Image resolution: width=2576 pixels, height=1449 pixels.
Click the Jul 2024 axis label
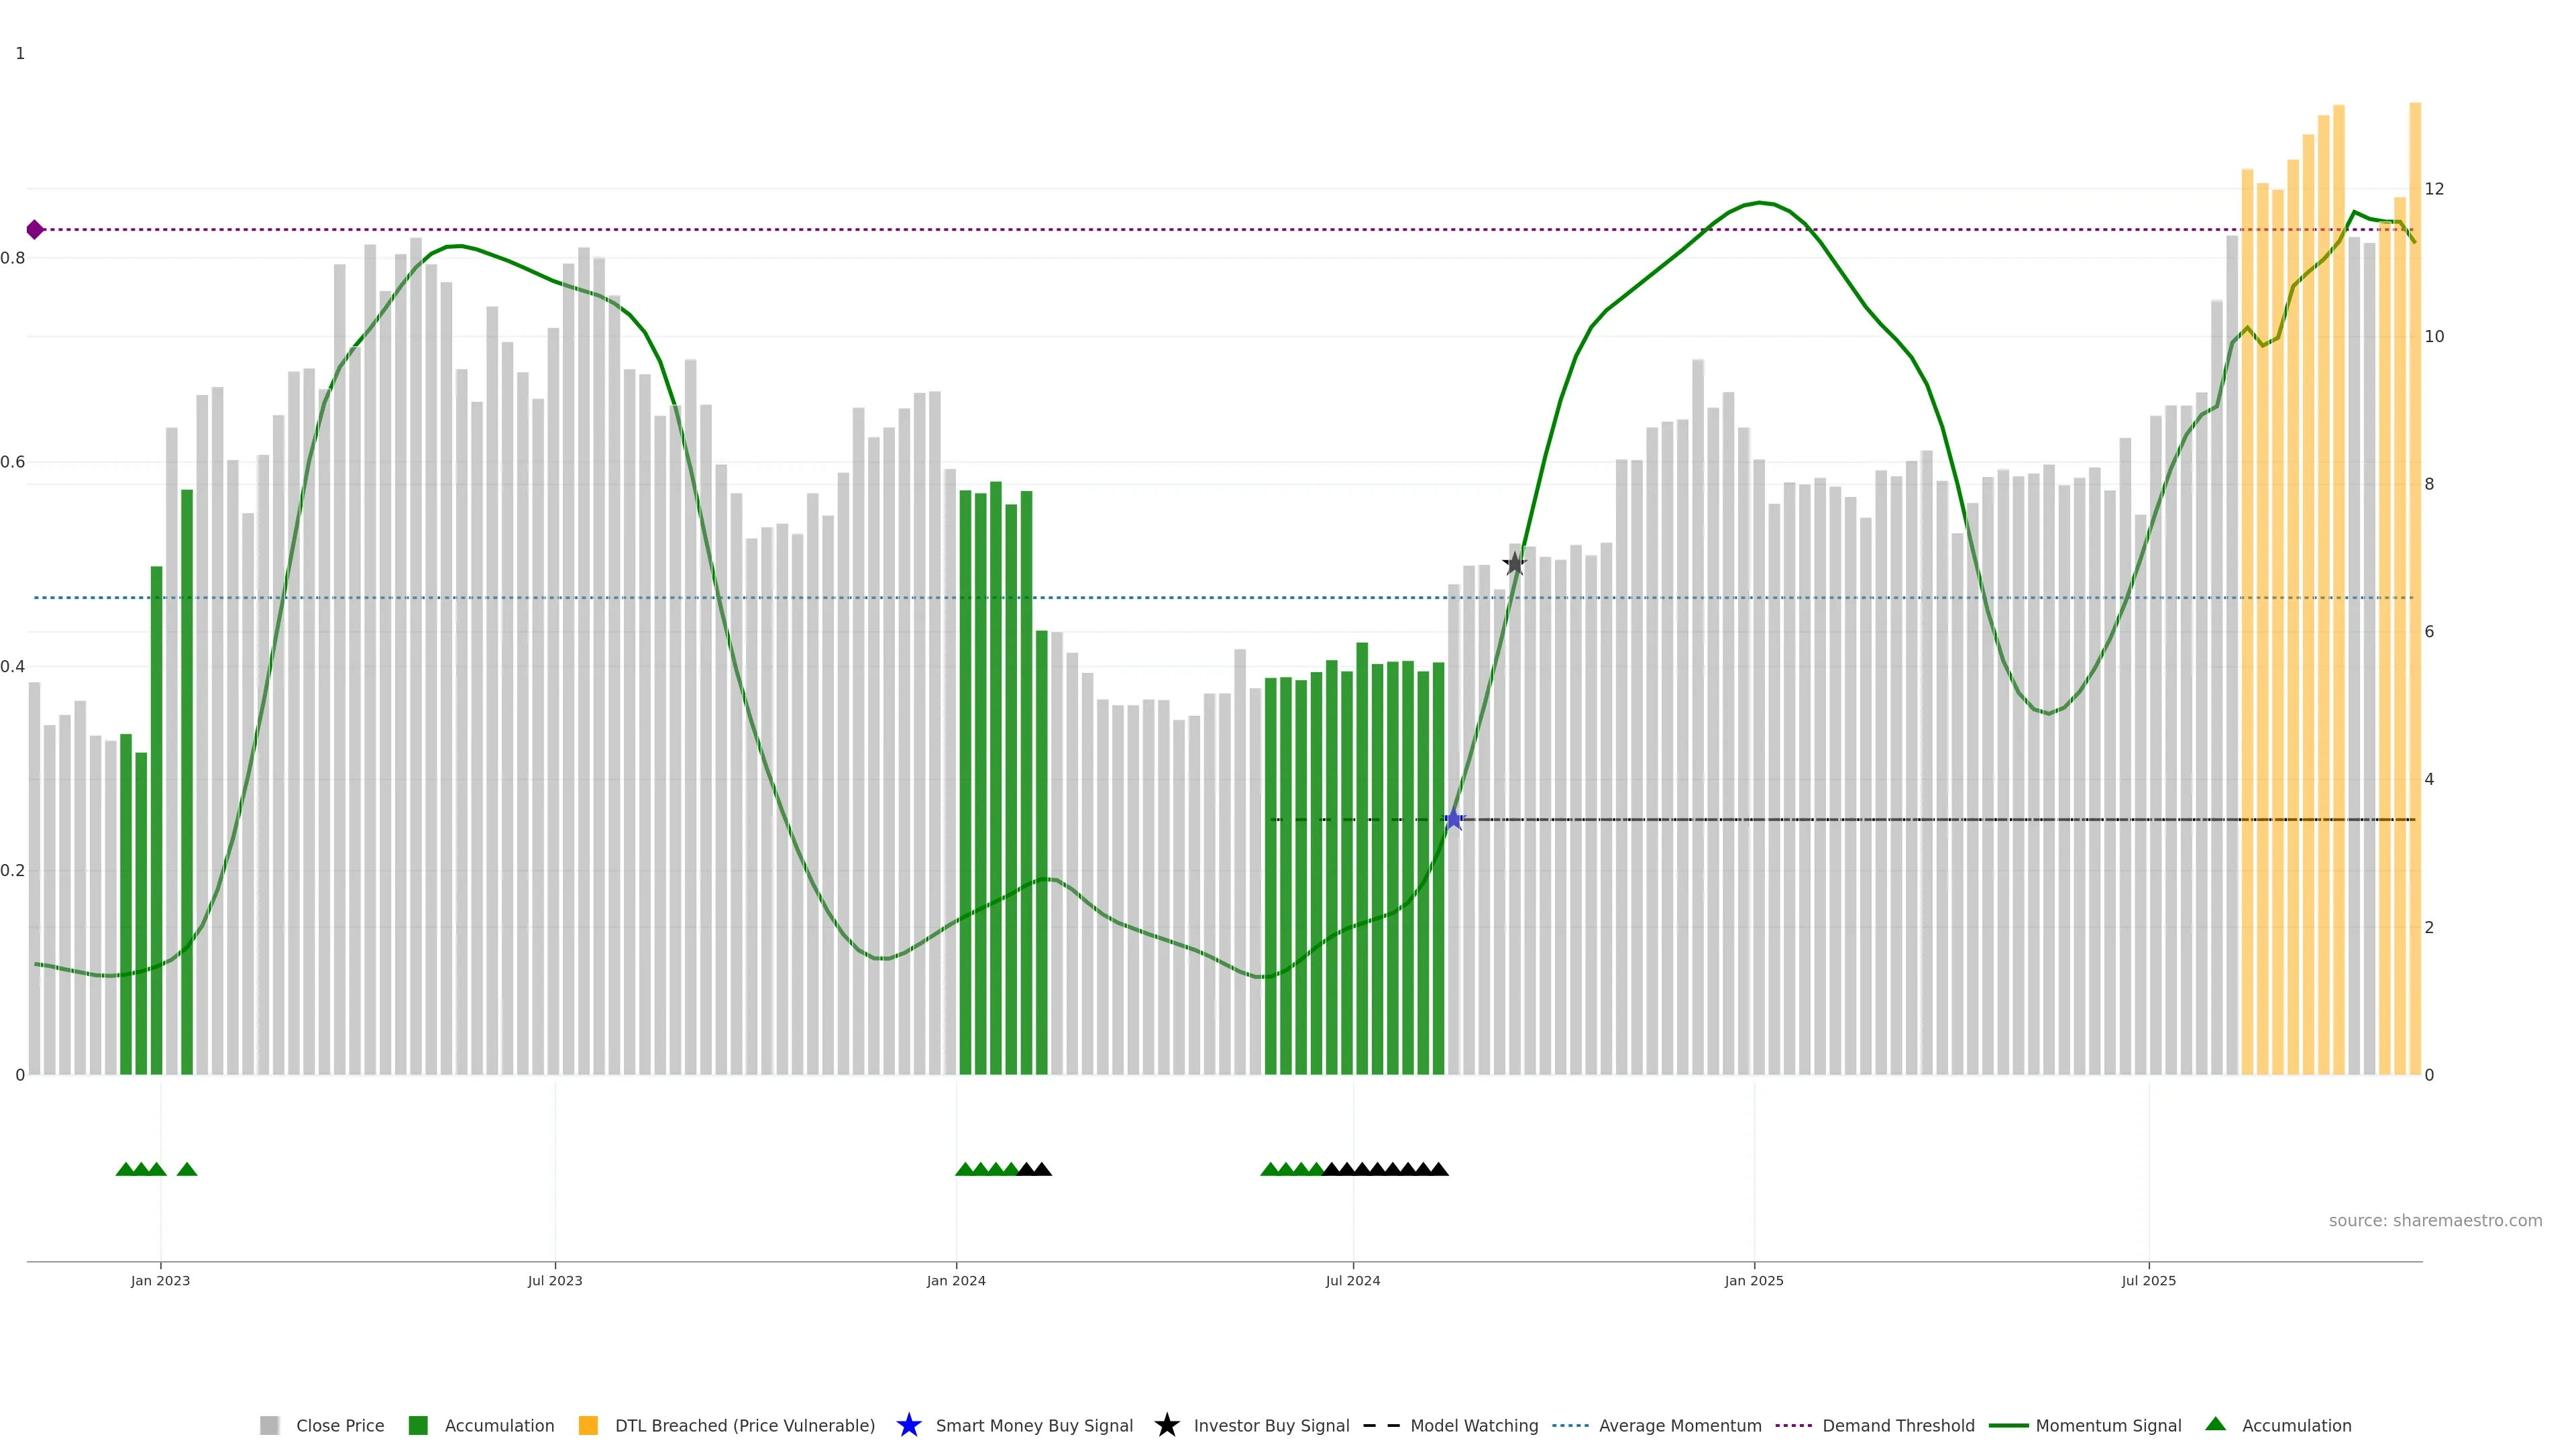[1352, 1280]
